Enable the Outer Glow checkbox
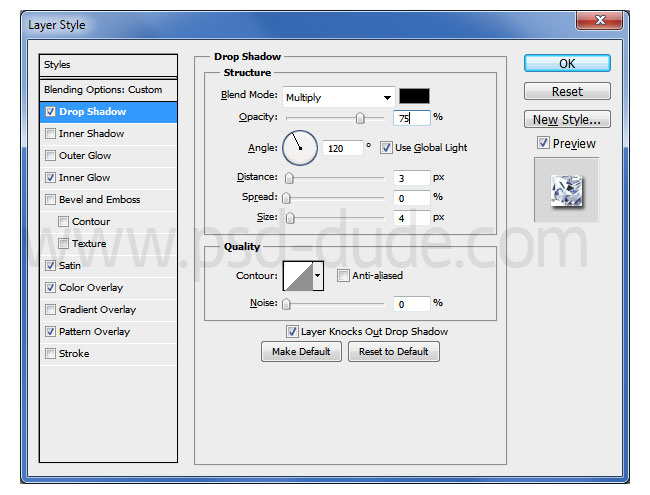 pyautogui.click(x=50, y=155)
